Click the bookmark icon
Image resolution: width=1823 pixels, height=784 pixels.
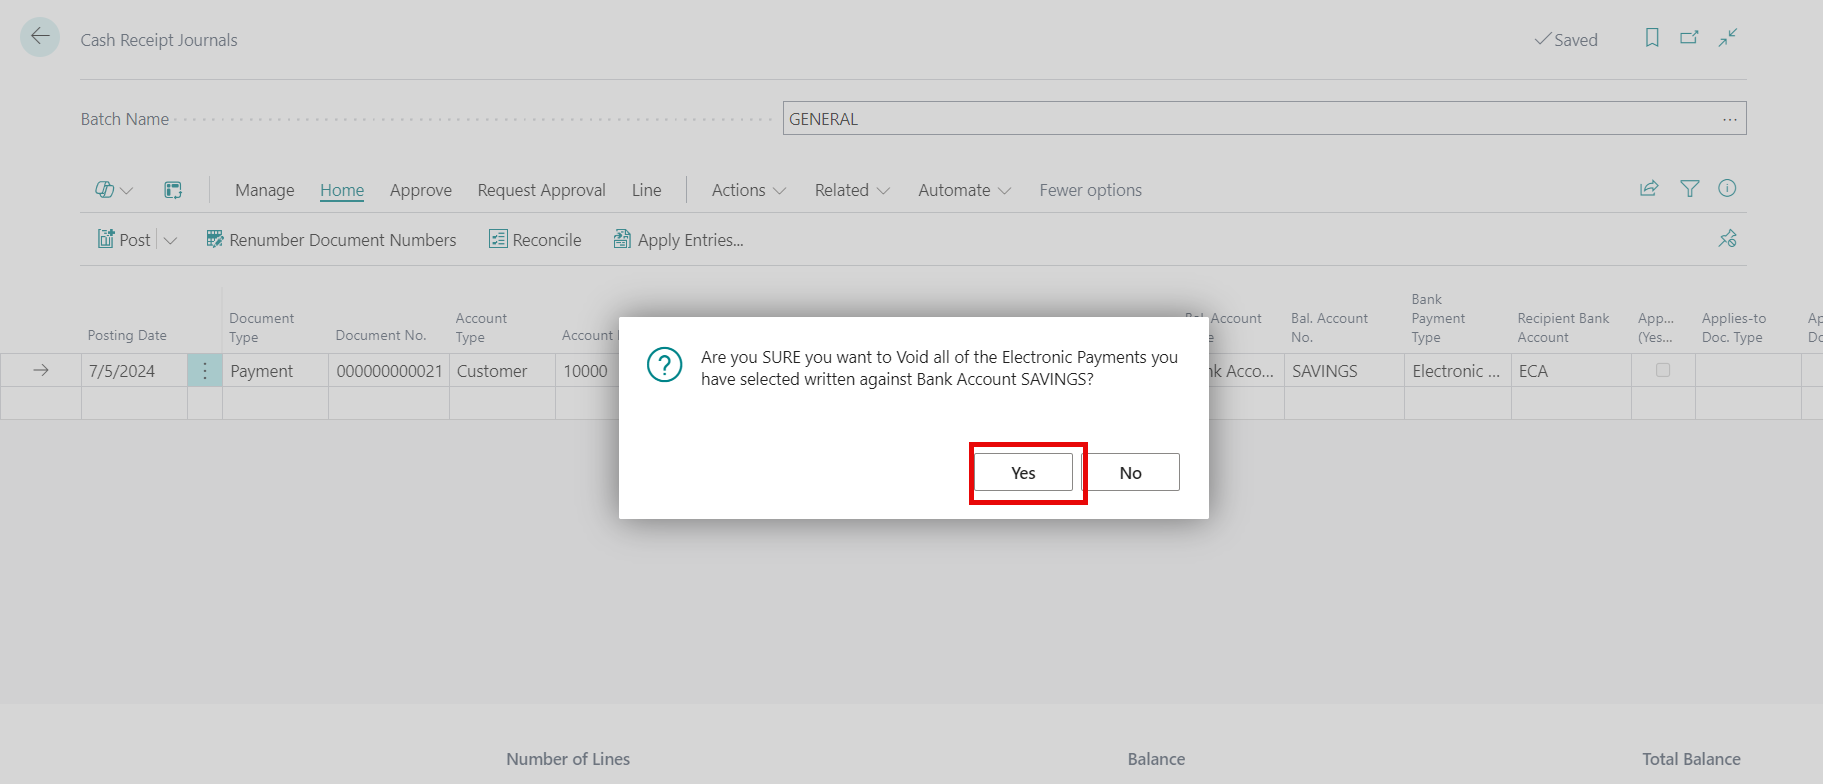1652,38
